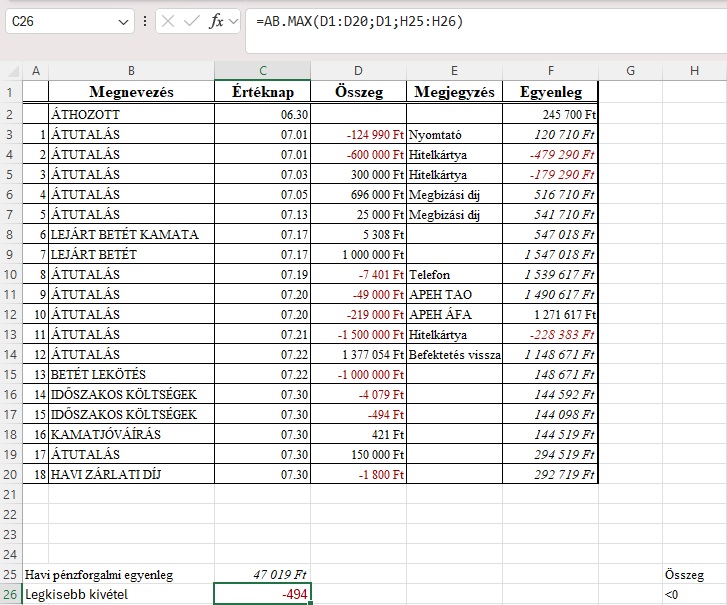This screenshot has height=605, width=727.
Task: Click the criteria cell containing <0
Action: click(x=693, y=595)
